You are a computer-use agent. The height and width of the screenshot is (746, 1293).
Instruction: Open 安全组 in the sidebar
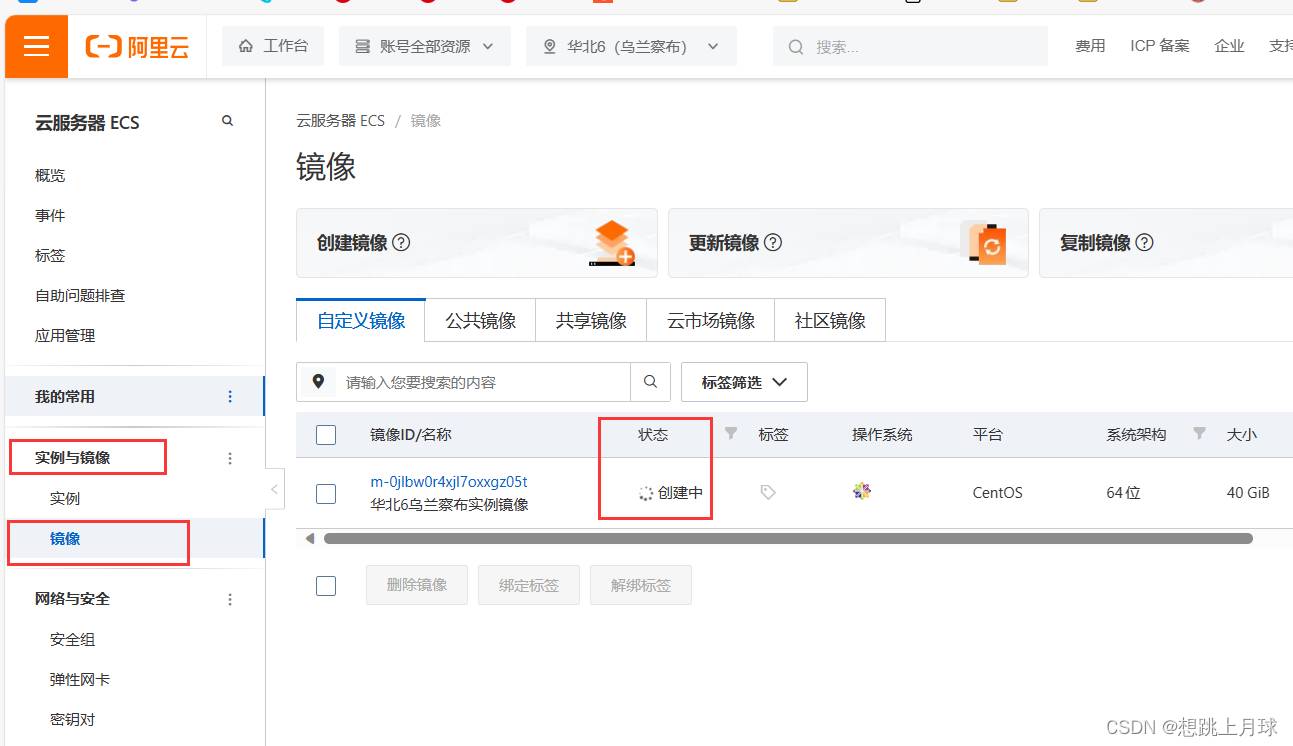pyautogui.click(x=73, y=639)
